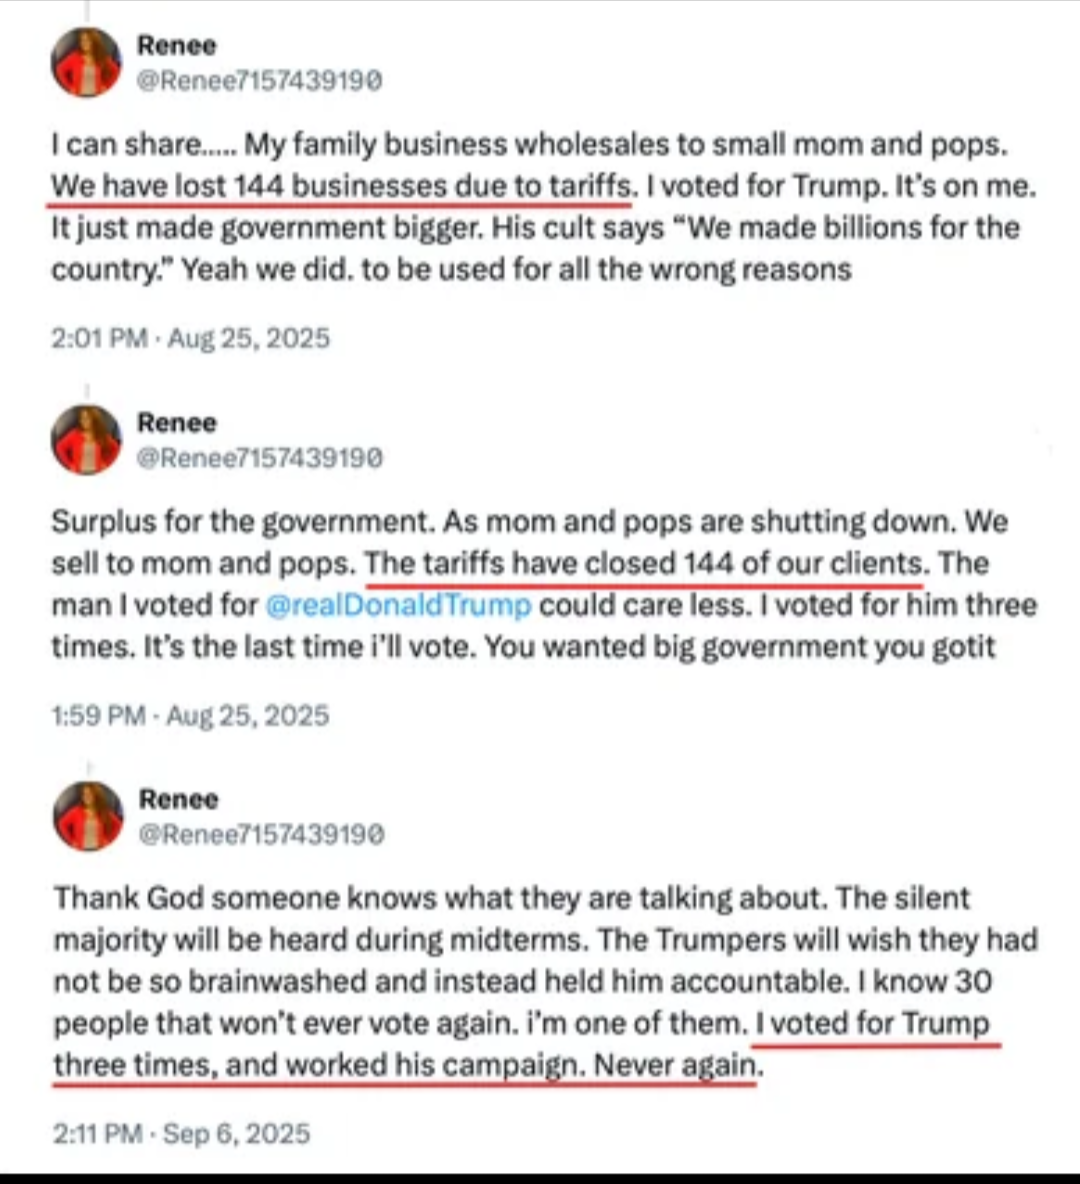Click the underlined 'tariffs have closed 144 of our clients' text

(x=644, y=563)
